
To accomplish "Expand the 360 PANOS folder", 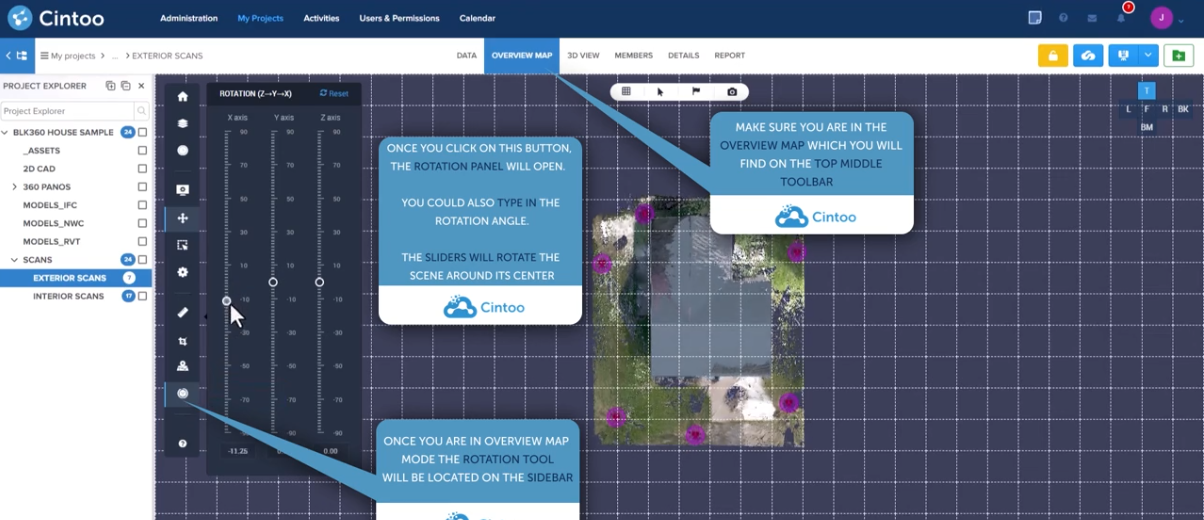I will [x=14, y=187].
